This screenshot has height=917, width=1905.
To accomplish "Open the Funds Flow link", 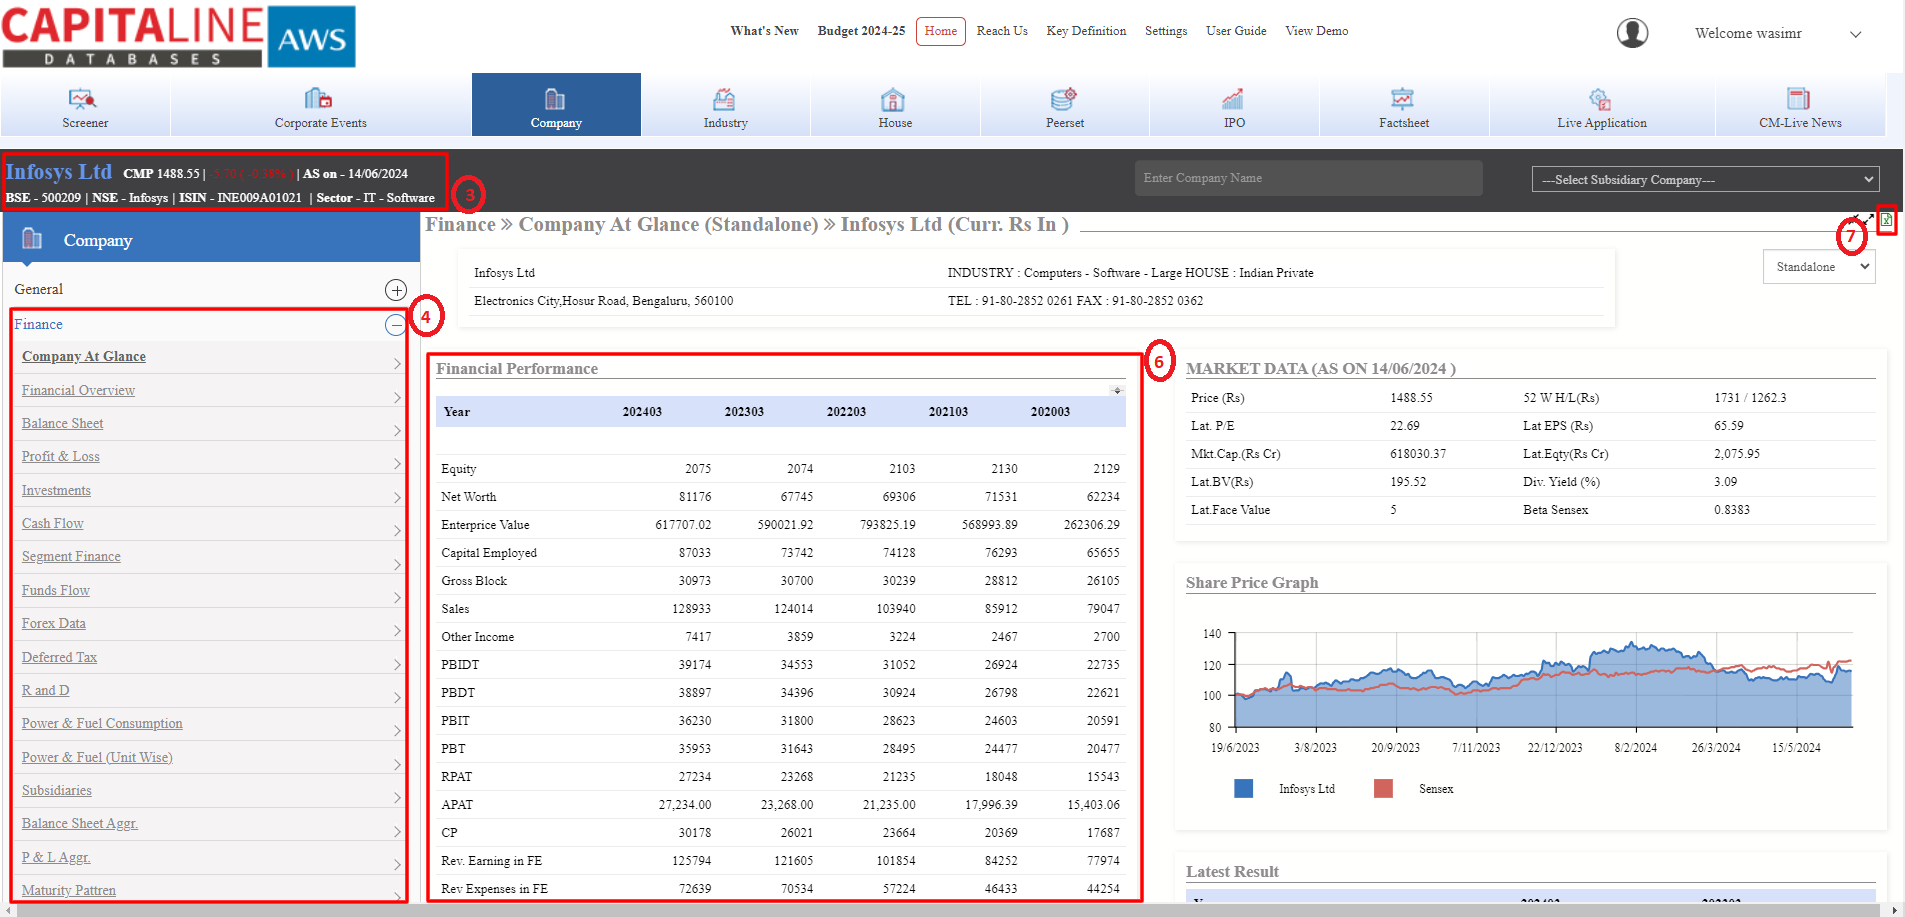I will pyautogui.click(x=56, y=591).
